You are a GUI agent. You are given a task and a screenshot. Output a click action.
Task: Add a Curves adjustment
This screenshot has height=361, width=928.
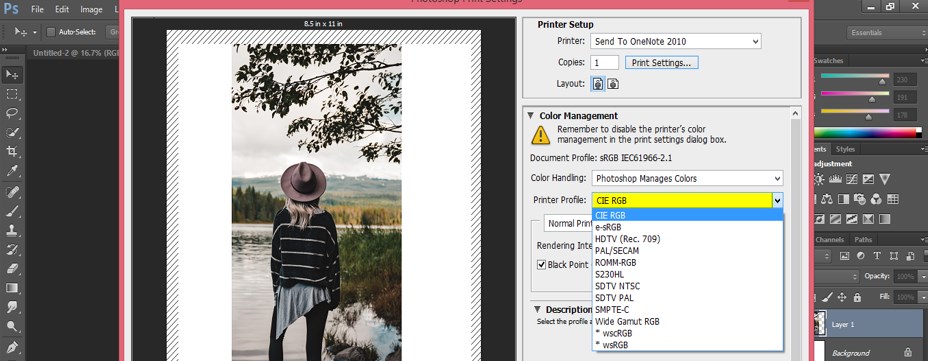click(x=852, y=179)
